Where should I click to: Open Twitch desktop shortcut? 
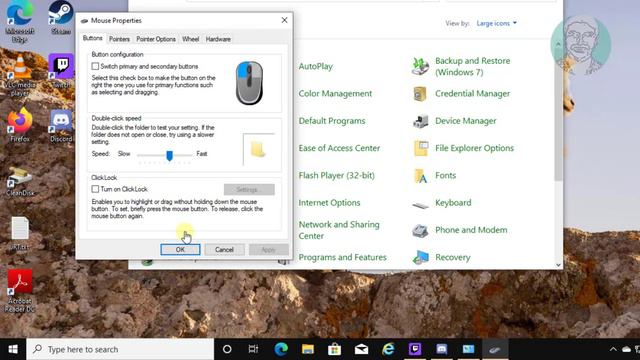click(x=61, y=71)
